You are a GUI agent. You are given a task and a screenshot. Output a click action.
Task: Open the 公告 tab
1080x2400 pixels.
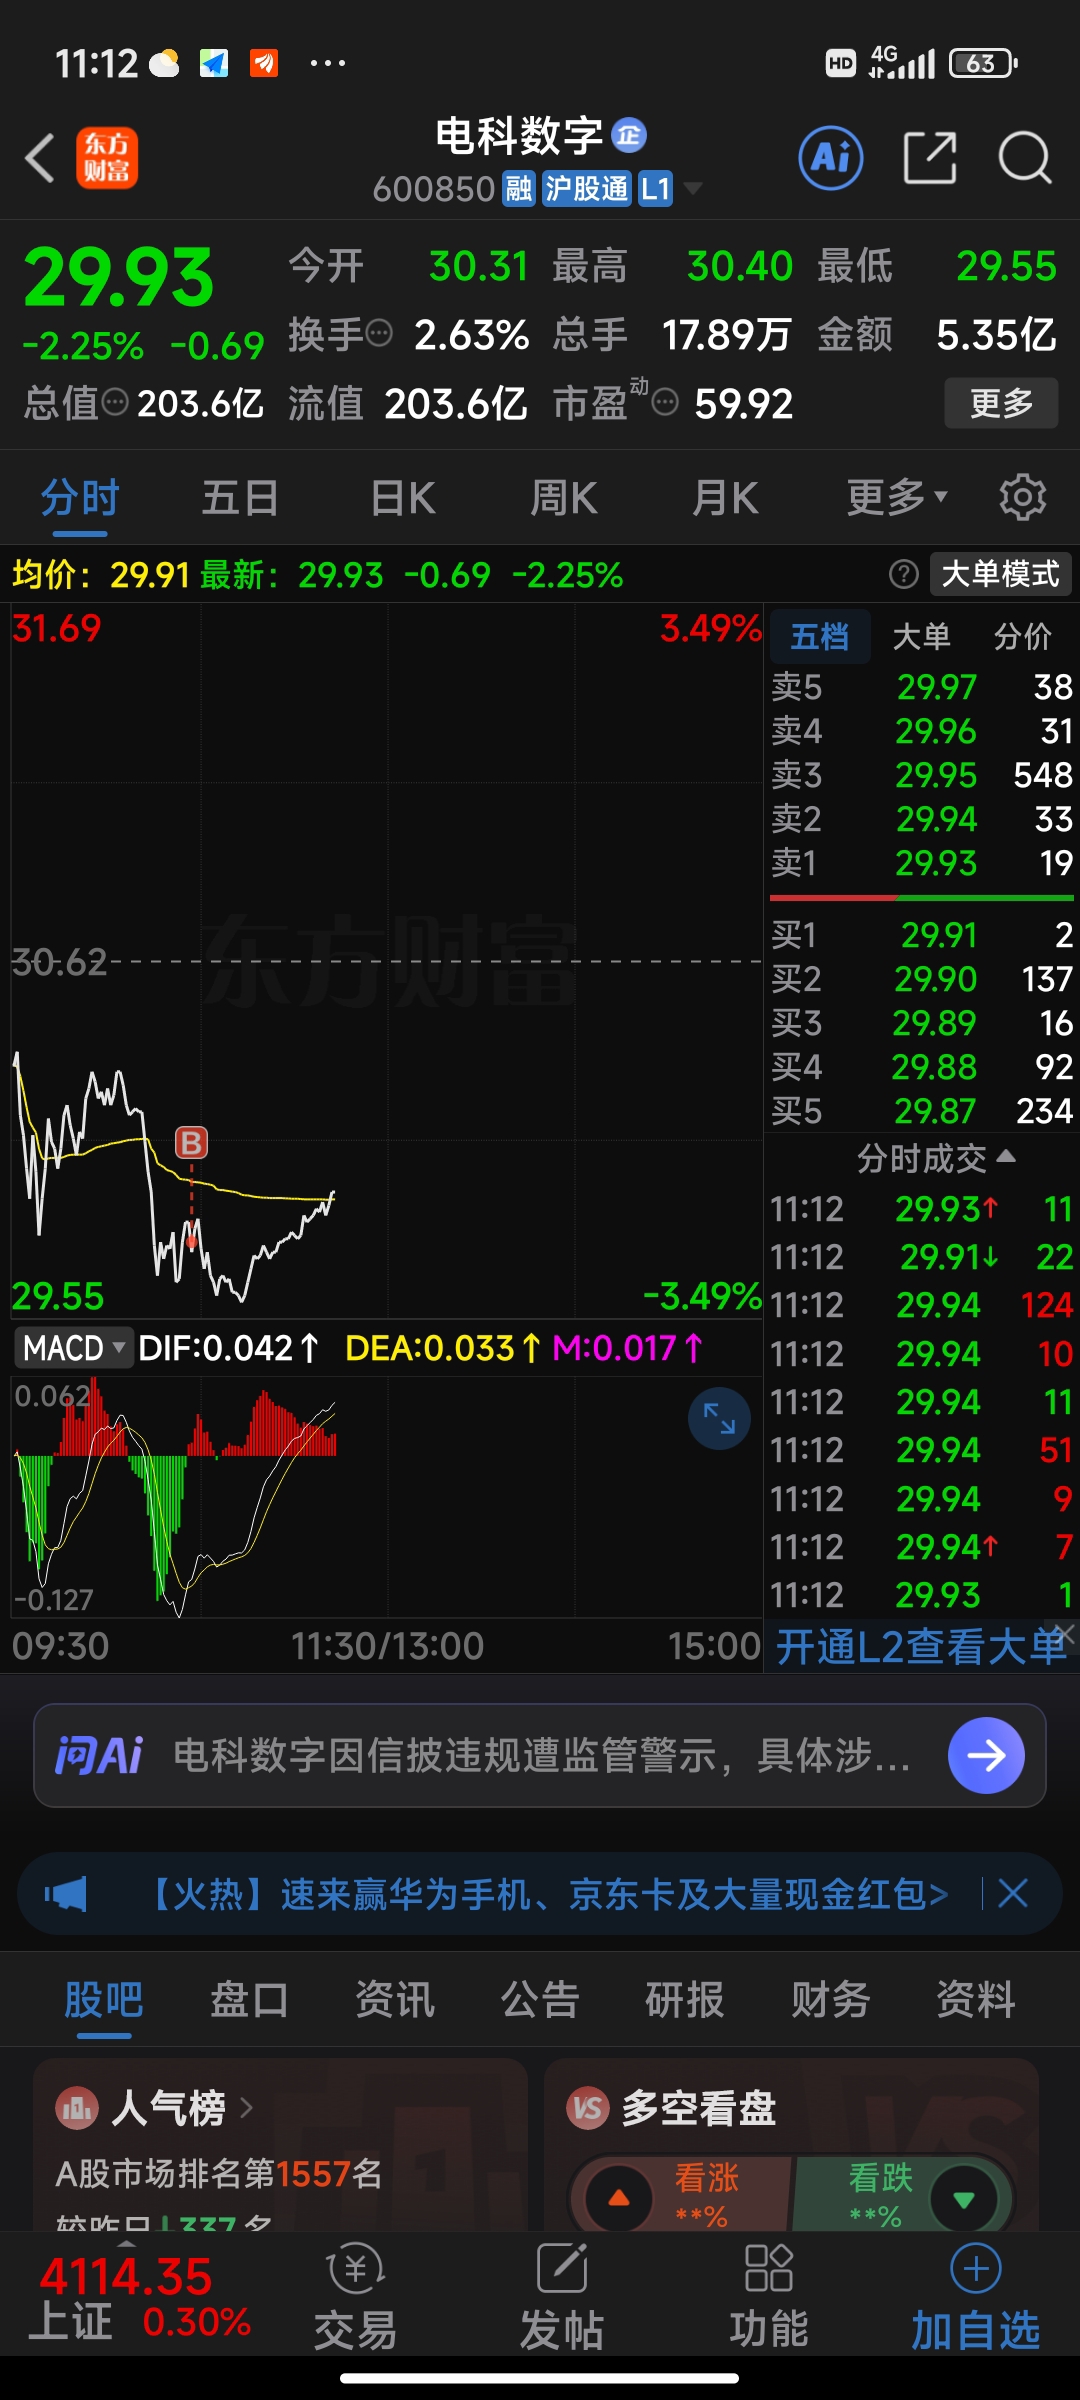coord(540,1999)
